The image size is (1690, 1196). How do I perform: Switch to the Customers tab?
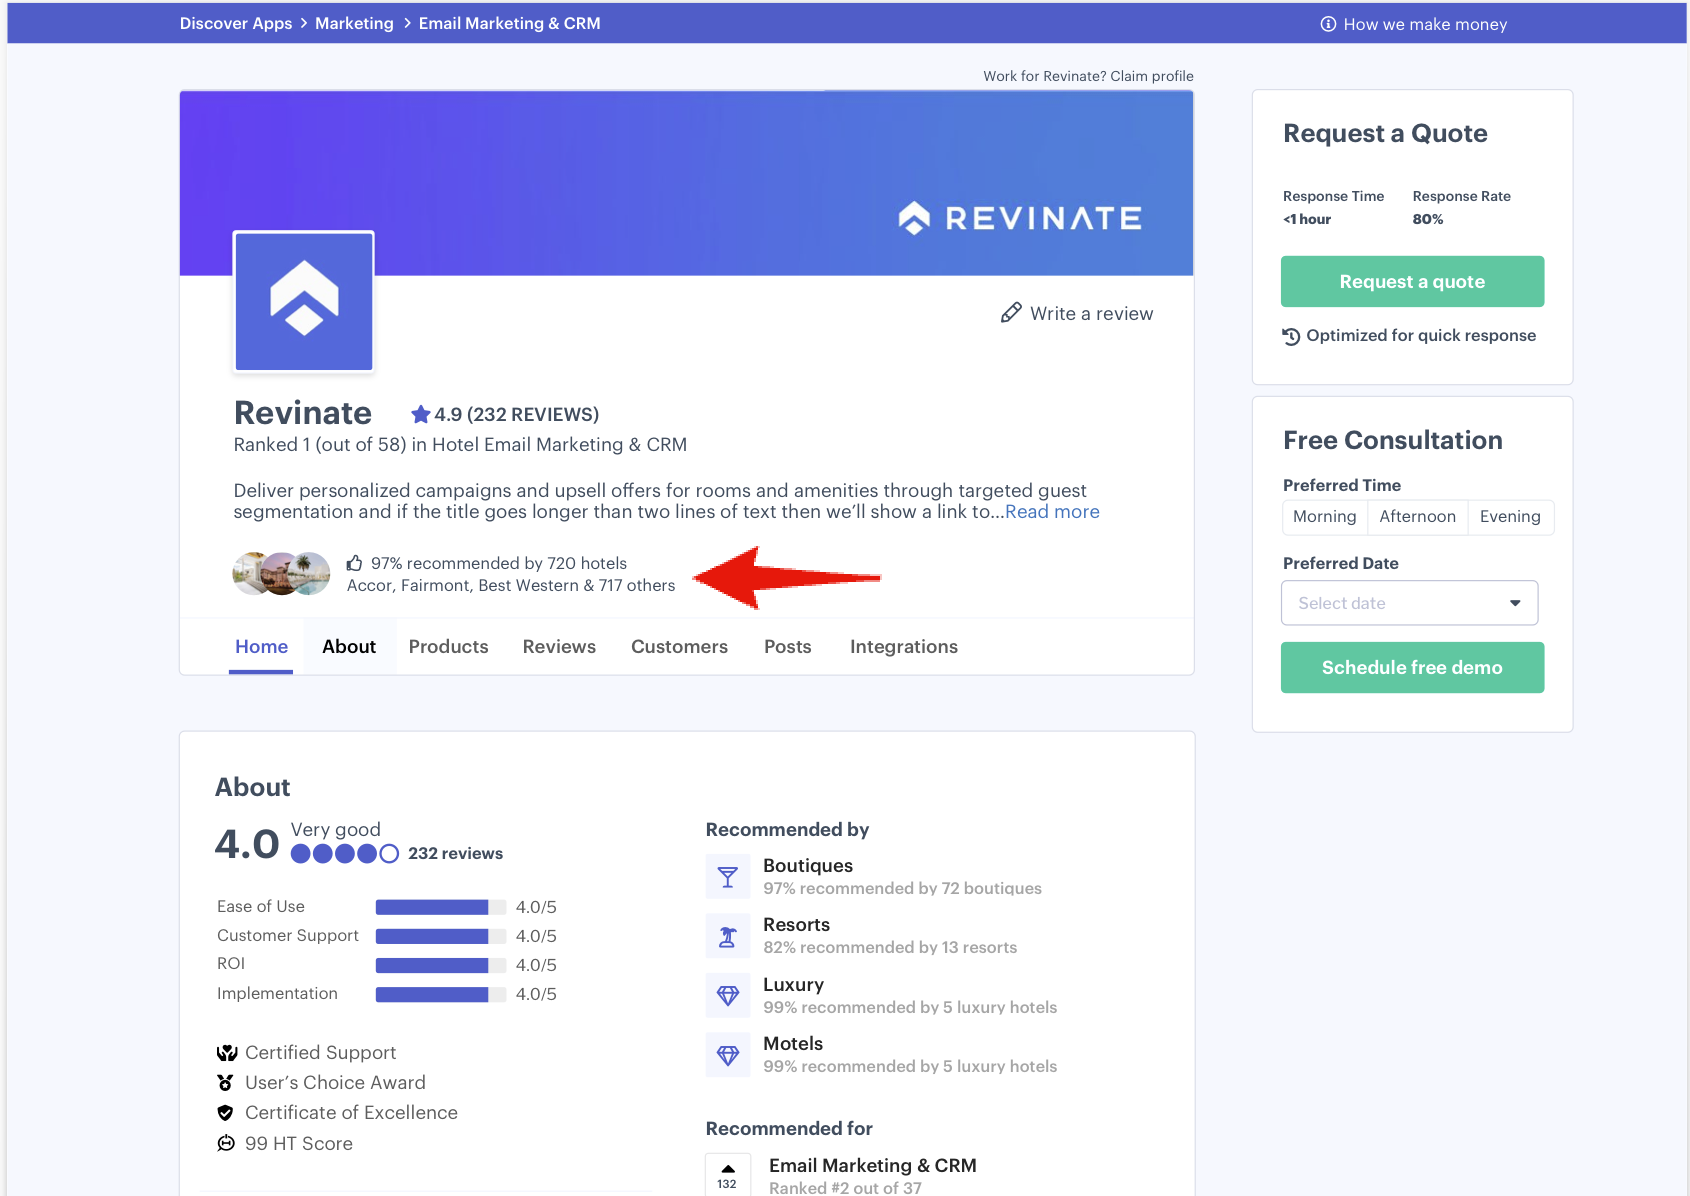coord(679,647)
